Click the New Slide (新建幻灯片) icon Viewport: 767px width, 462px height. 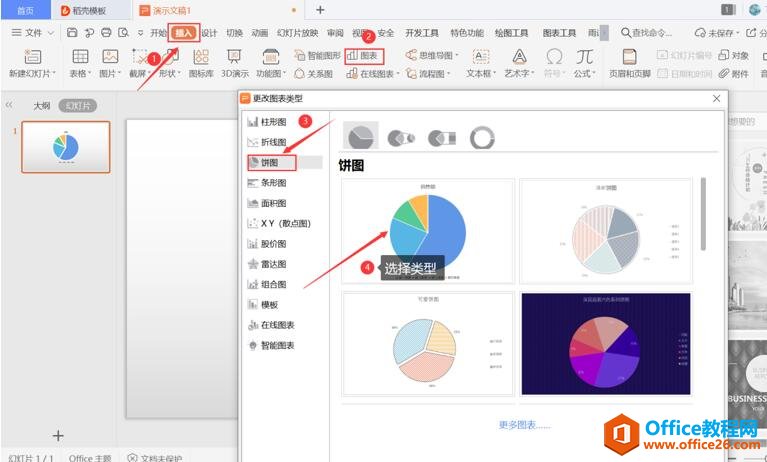(33, 57)
